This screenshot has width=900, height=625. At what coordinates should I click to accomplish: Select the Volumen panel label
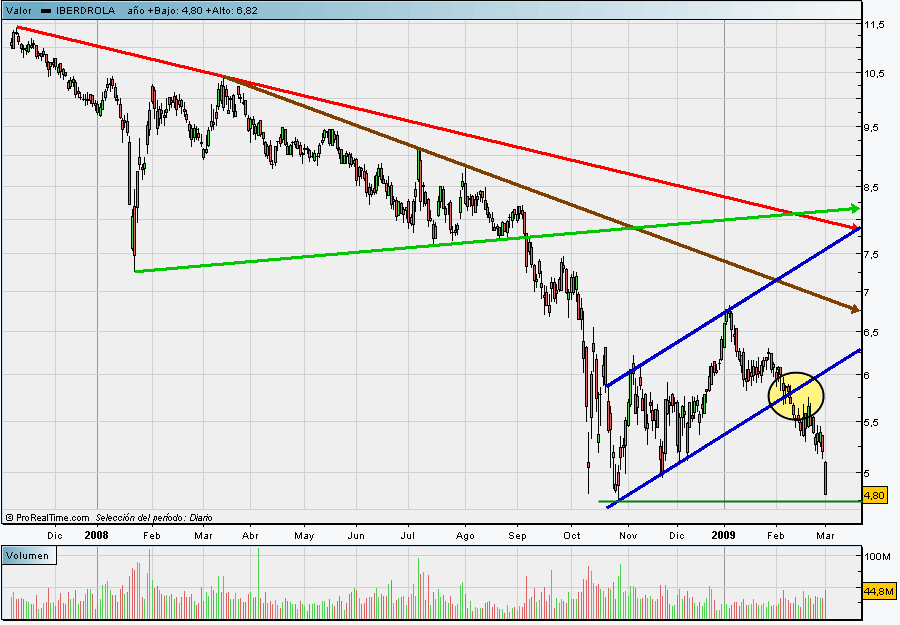[28, 556]
